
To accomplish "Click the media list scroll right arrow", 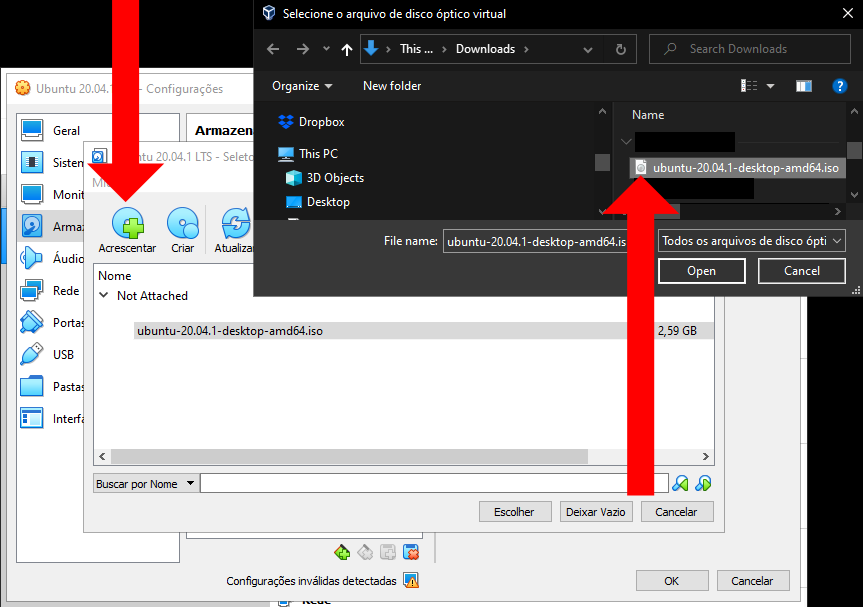I will (706, 456).
